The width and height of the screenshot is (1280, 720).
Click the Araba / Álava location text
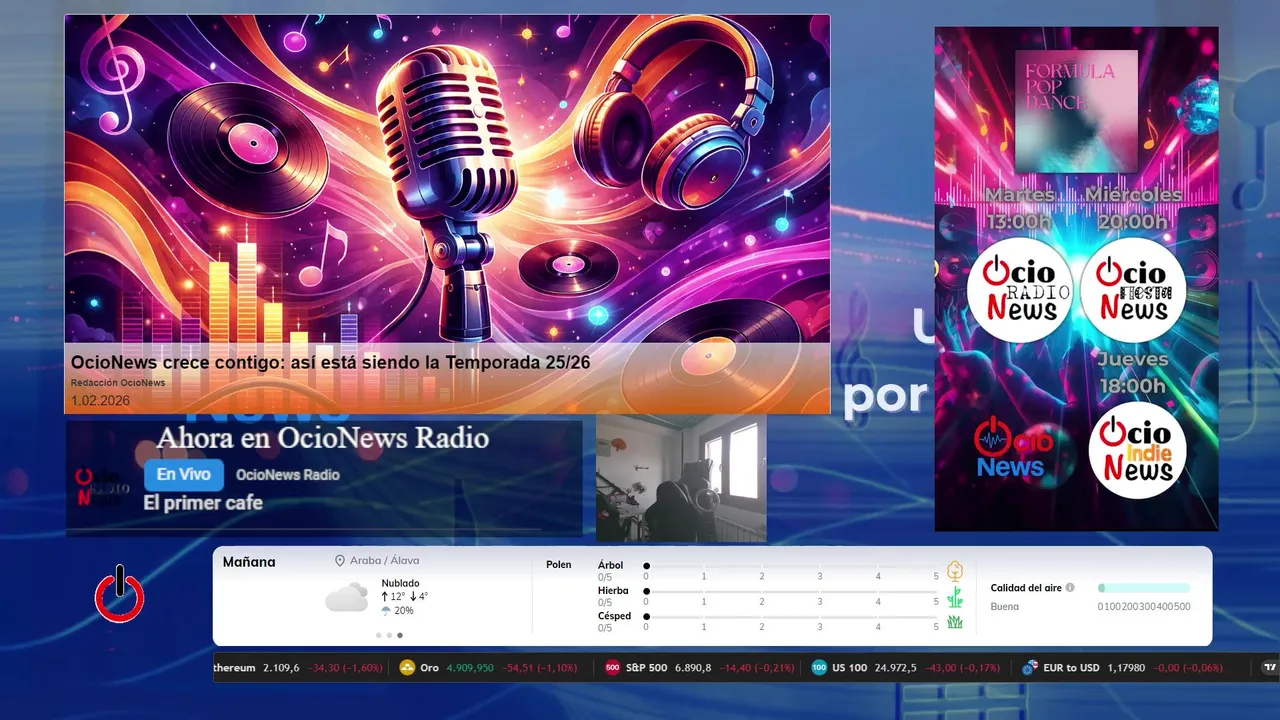tap(384, 561)
